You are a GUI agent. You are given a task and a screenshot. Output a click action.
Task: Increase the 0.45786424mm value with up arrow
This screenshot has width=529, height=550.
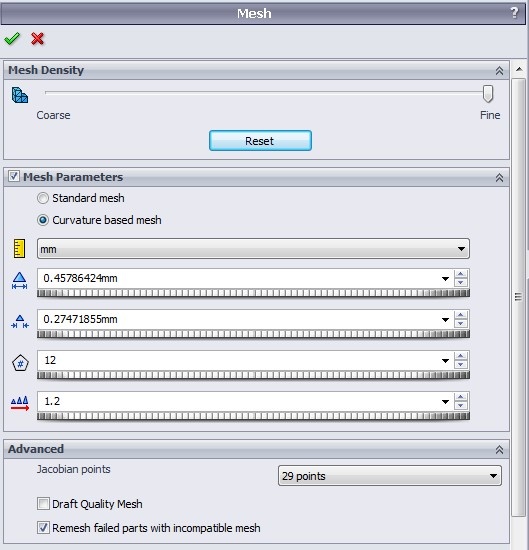click(x=461, y=274)
